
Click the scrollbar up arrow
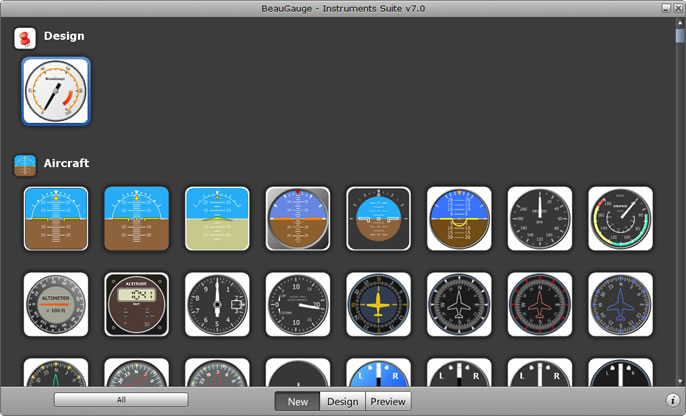pos(680,24)
